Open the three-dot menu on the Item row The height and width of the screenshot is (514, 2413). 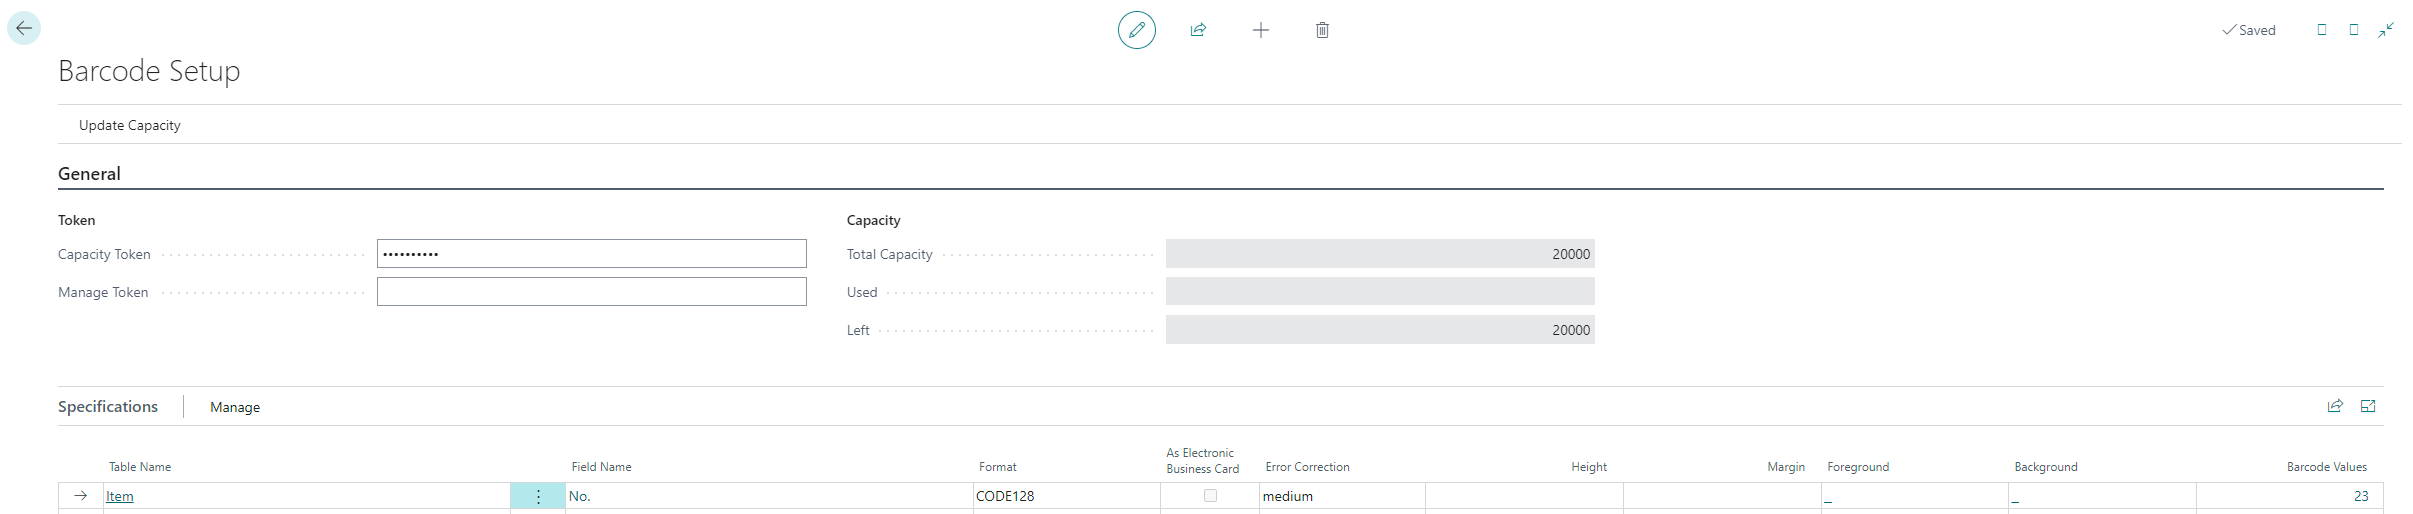coord(538,497)
